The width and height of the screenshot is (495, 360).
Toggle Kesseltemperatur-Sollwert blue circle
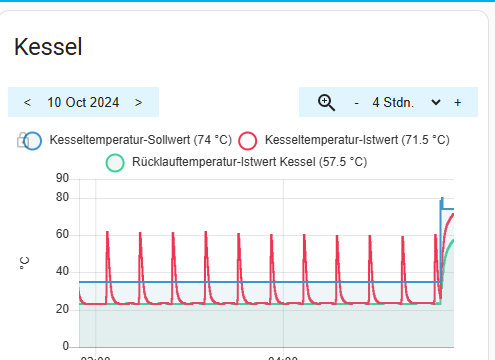[33, 141]
